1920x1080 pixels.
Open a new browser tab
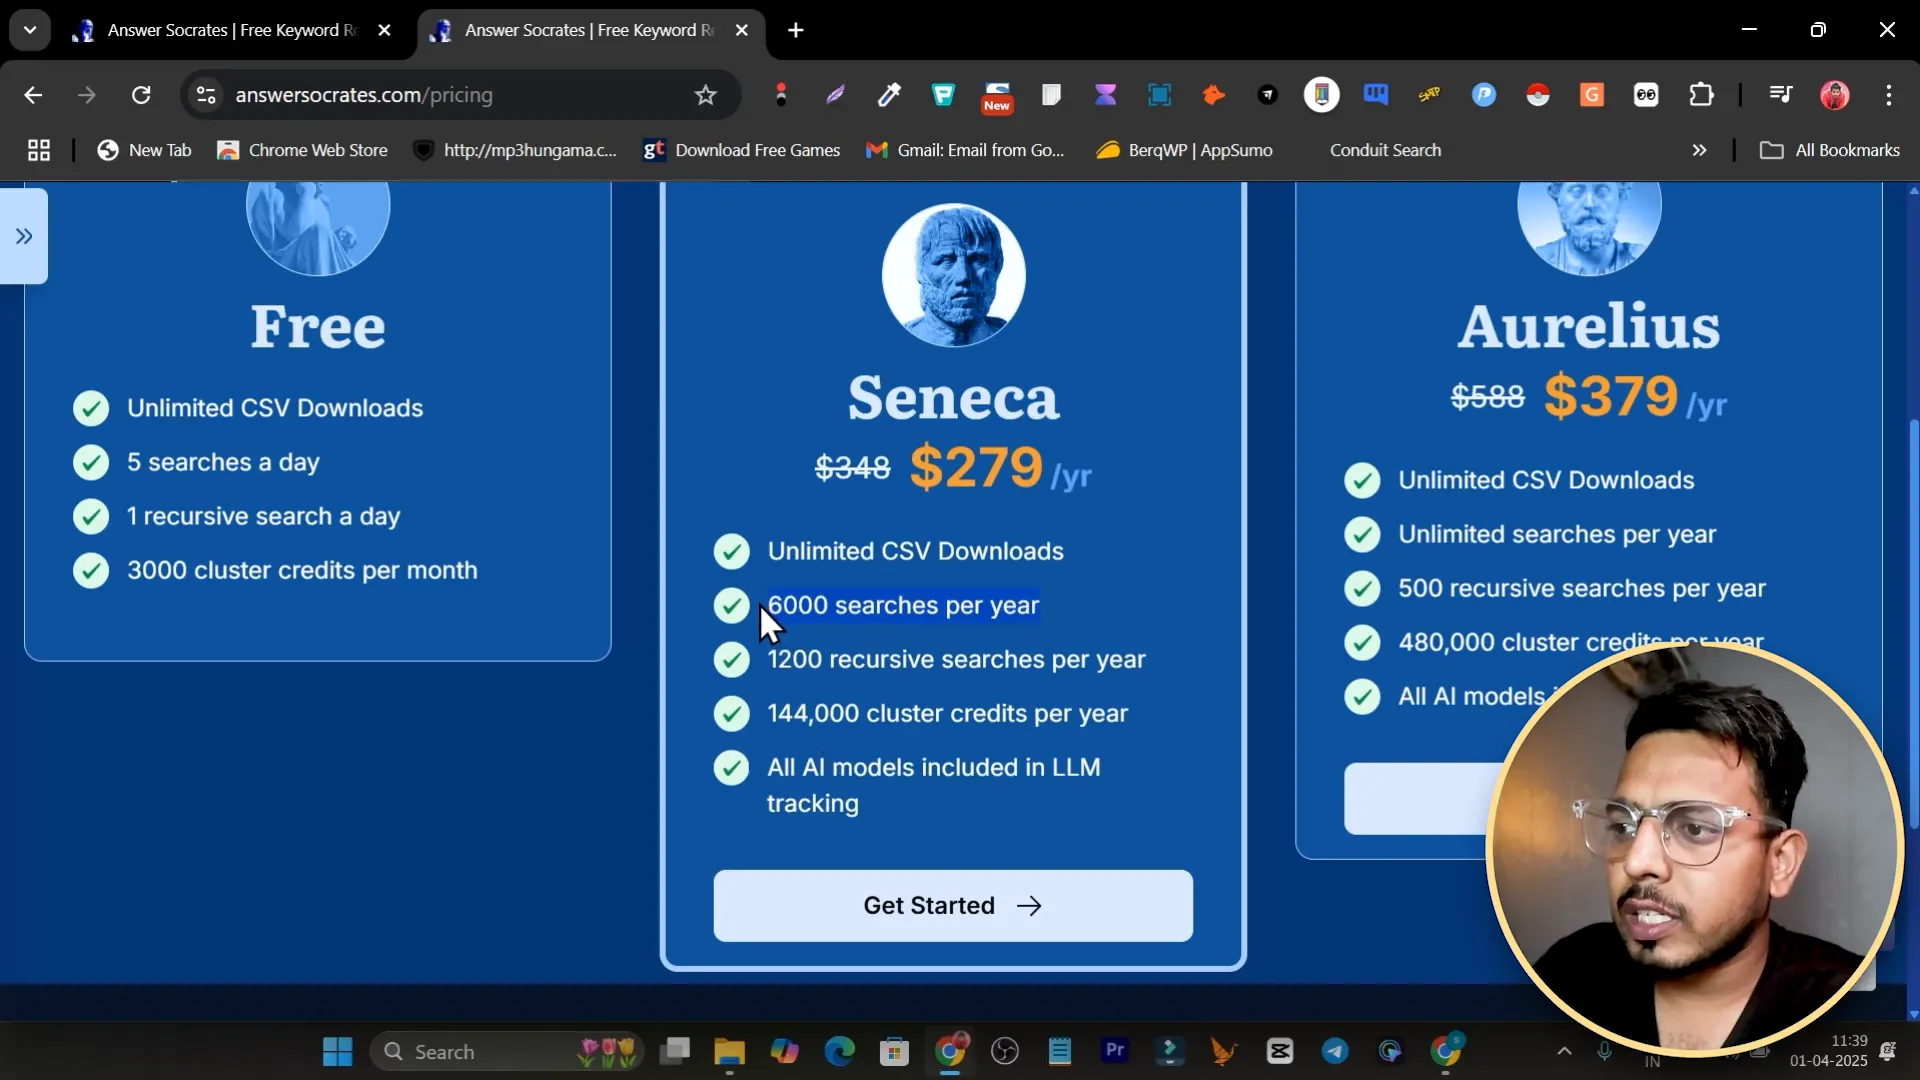point(795,30)
